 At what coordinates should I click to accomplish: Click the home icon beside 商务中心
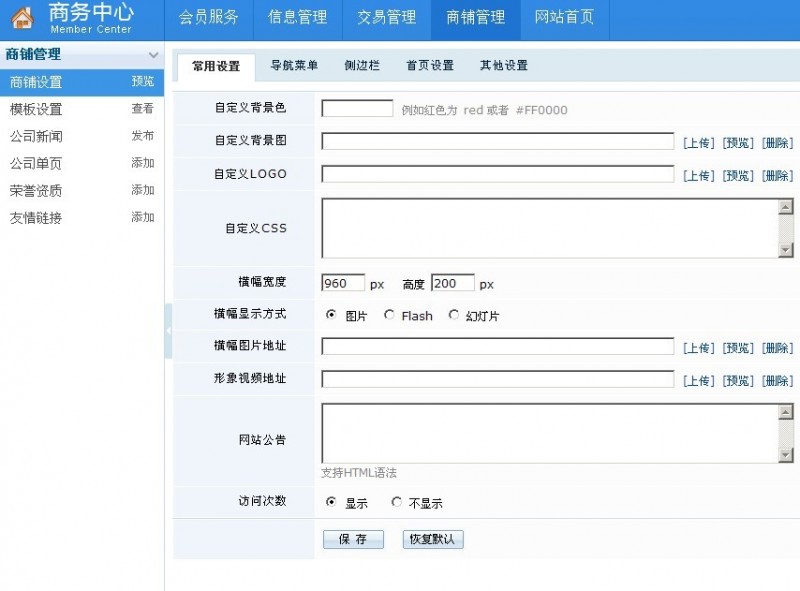click(x=23, y=18)
